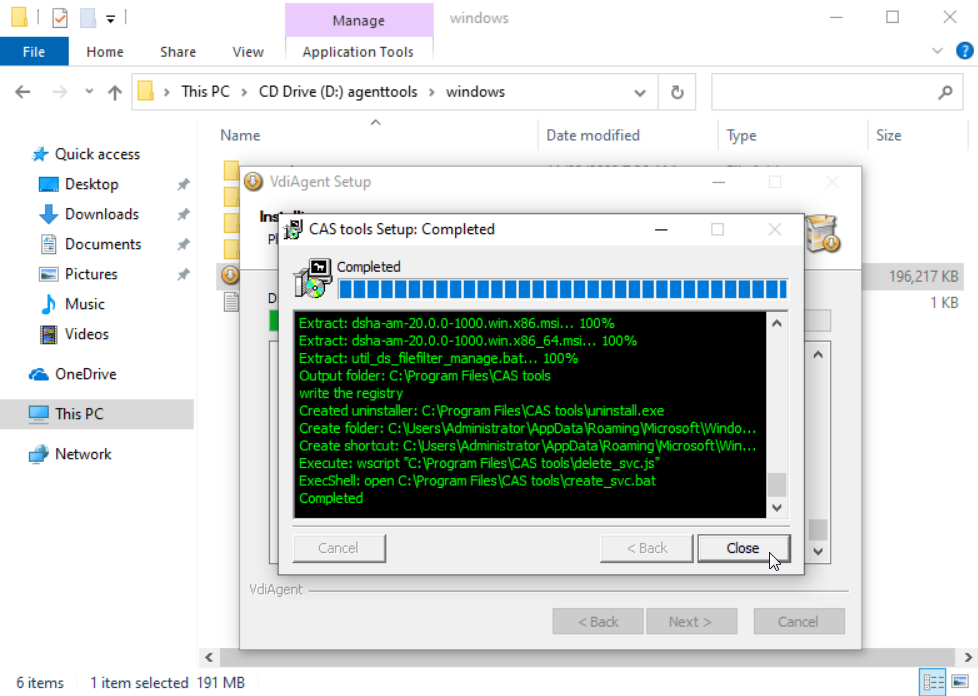Open Customize Quick Access Toolbar dropdown

pyautogui.click(x=110, y=19)
